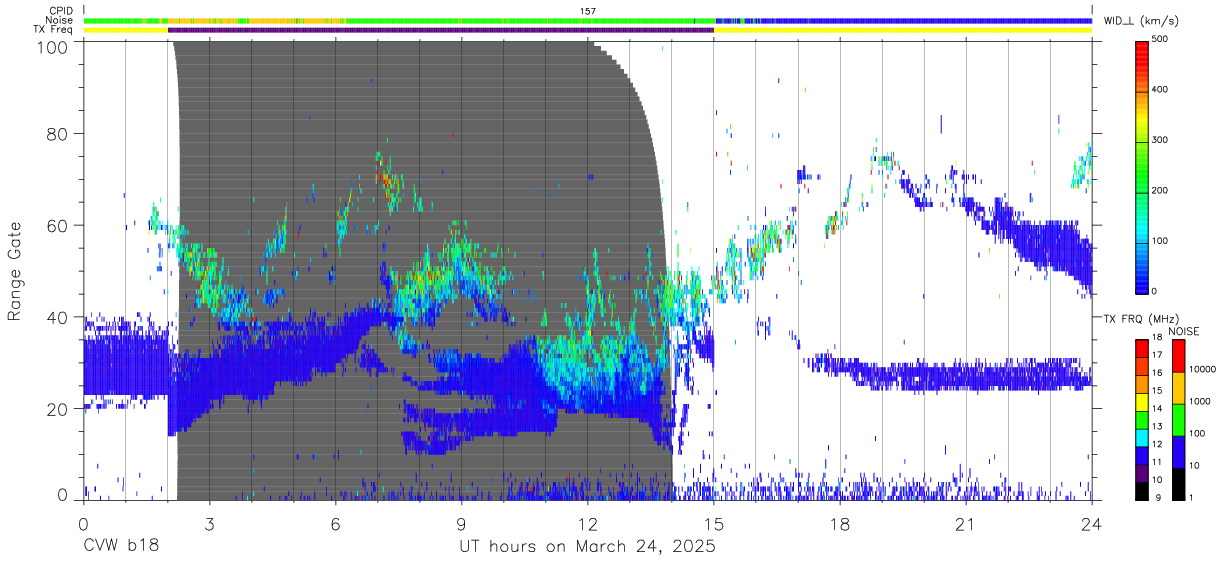Click the black bottom block of NOISE colorbar
This screenshot has height=567, width=1228.
pos(1178,484)
